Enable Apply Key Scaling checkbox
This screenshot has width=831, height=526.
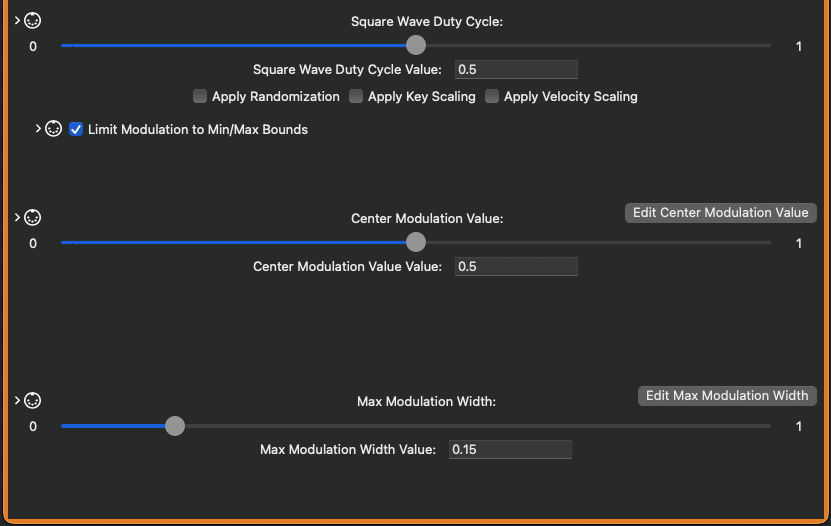pos(356,97)
